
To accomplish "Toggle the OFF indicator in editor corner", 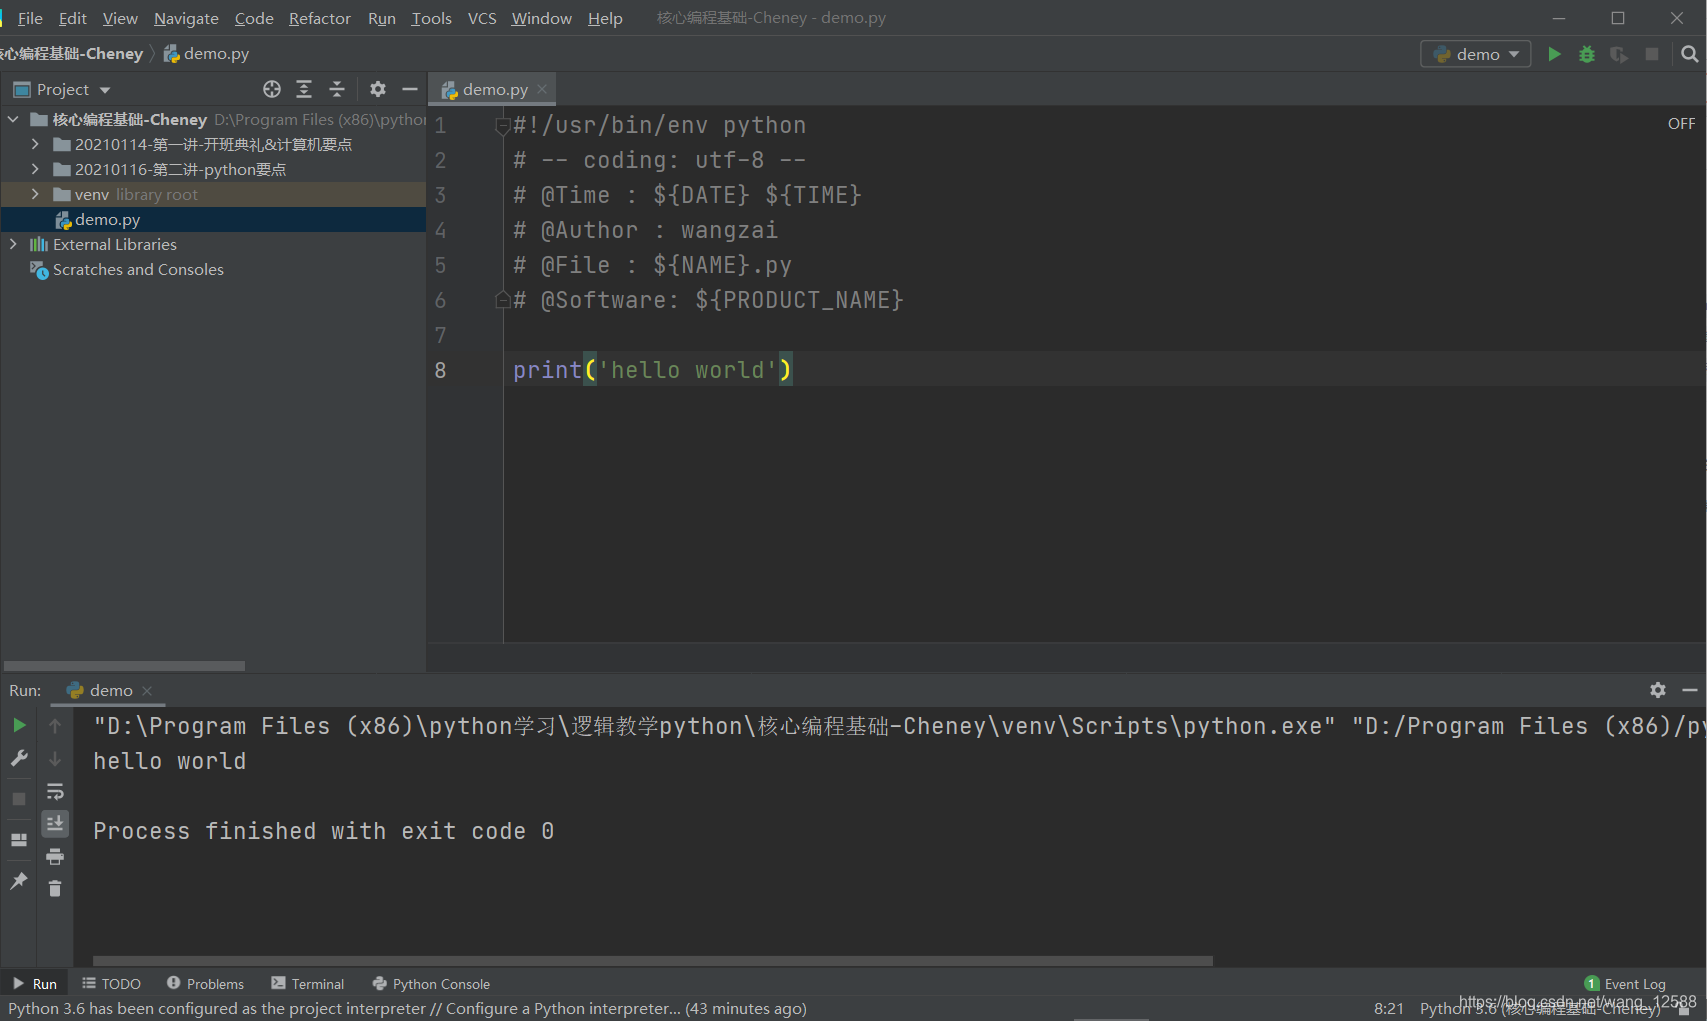I will tap(1681, 124).
